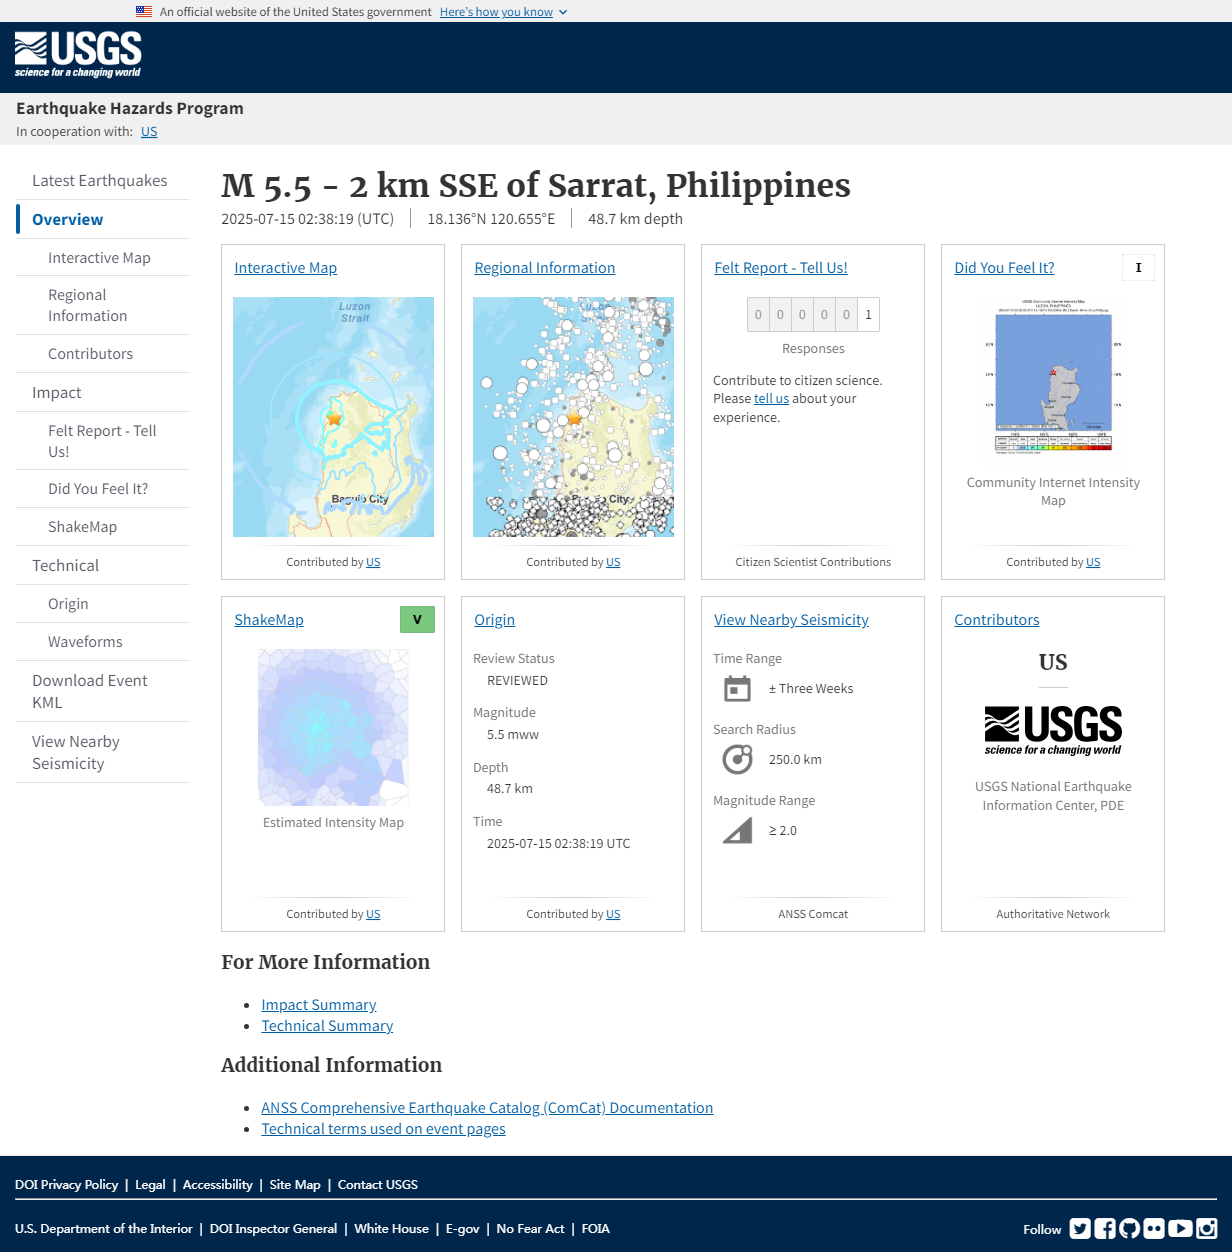This screenshot has height=1252, width=1232.
Task: Open the USGS Instagram icon
Action: coord(1207,1229)
